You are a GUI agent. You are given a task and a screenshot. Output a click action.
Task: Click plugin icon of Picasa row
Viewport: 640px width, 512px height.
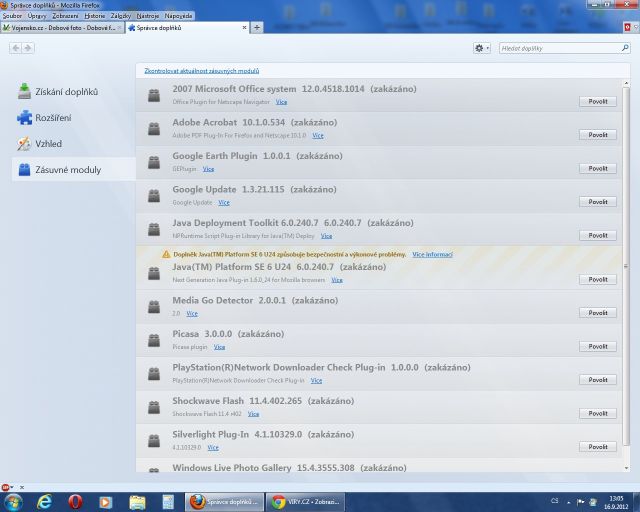[154, 341]
